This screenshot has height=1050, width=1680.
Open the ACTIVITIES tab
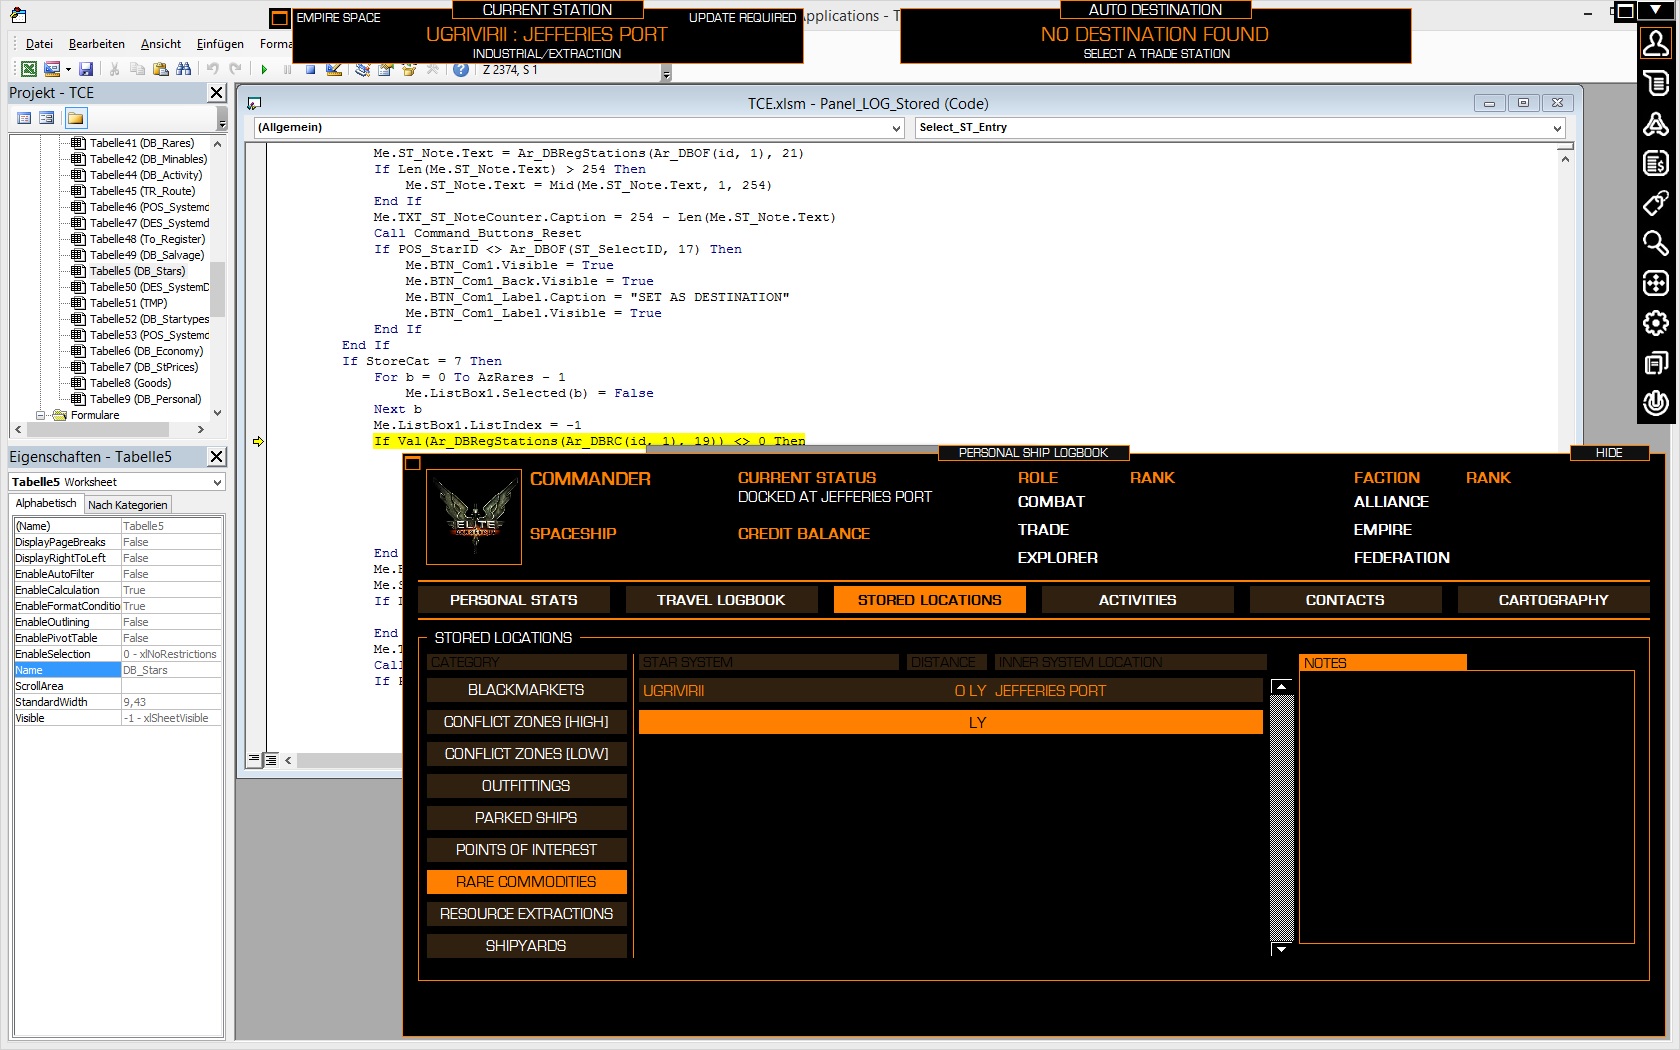tap(1137, 600)
